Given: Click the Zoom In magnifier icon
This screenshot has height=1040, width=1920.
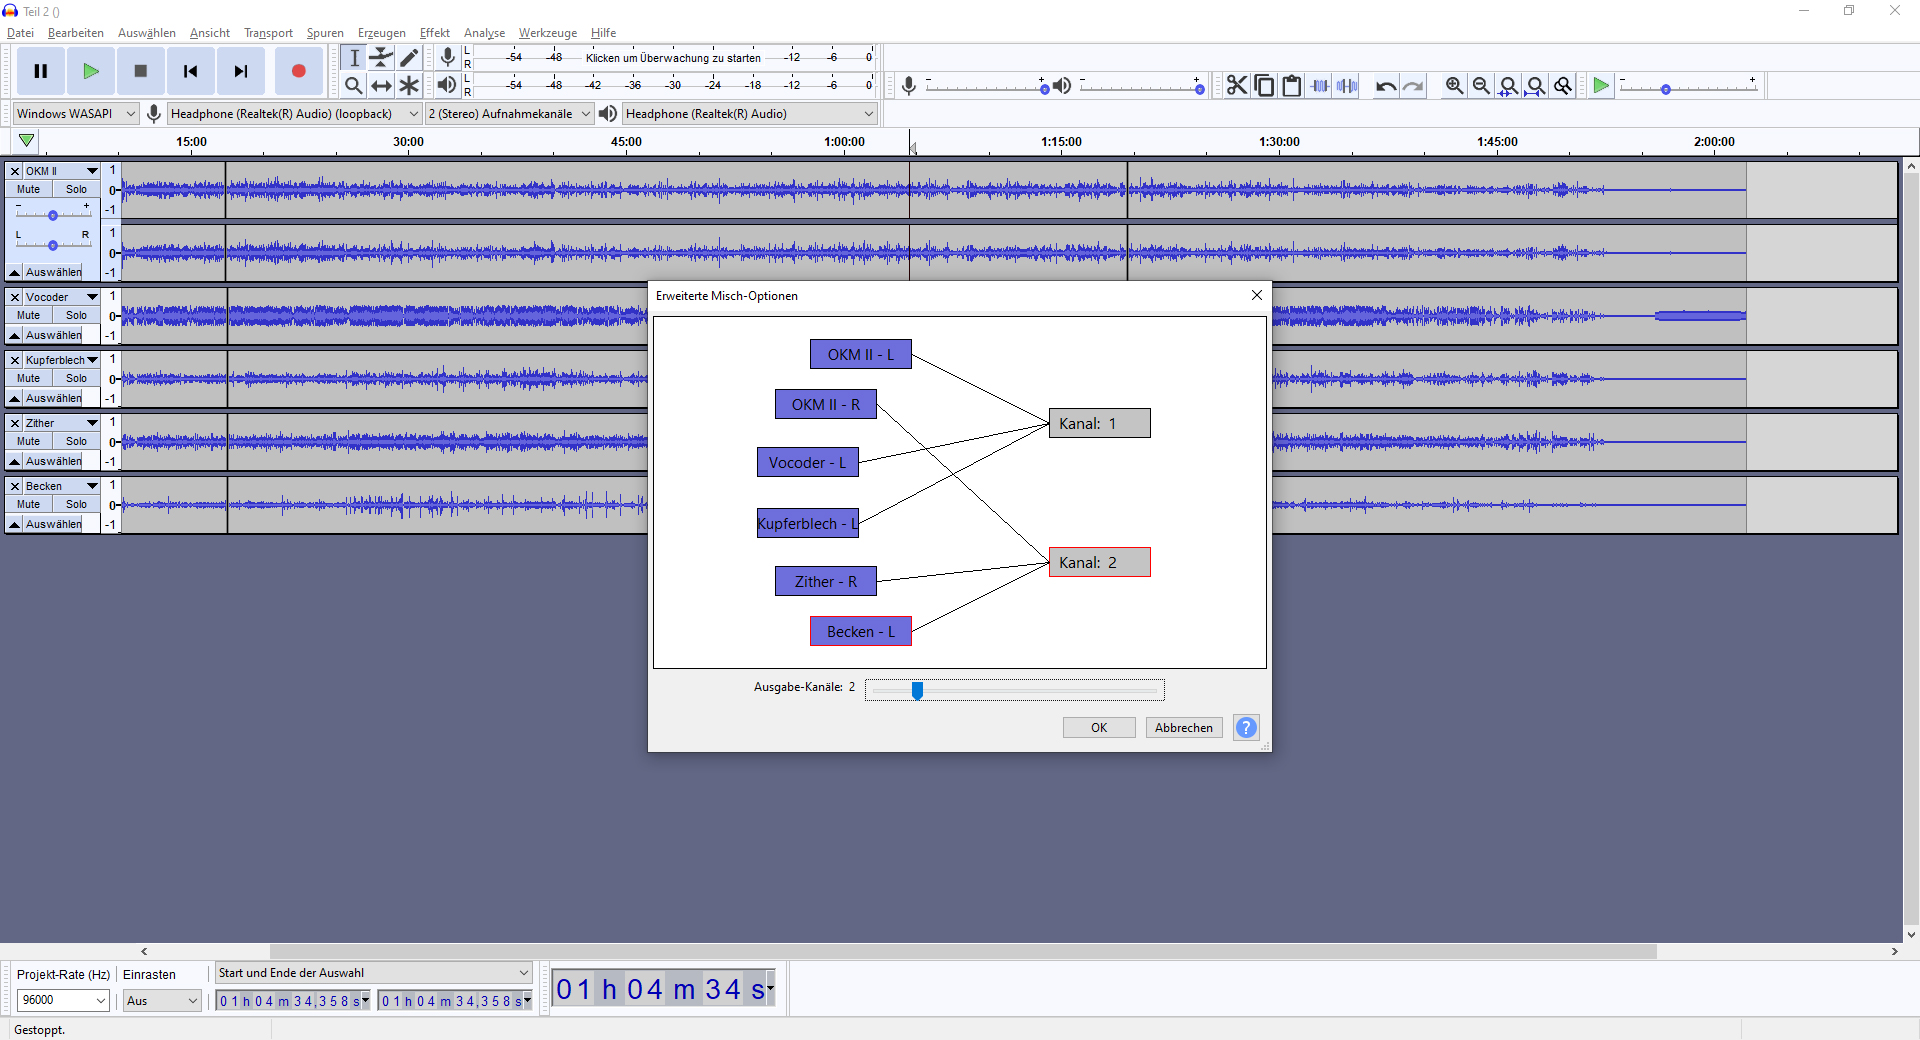Looking at the screenshot, I should [x=1454, y=86].
